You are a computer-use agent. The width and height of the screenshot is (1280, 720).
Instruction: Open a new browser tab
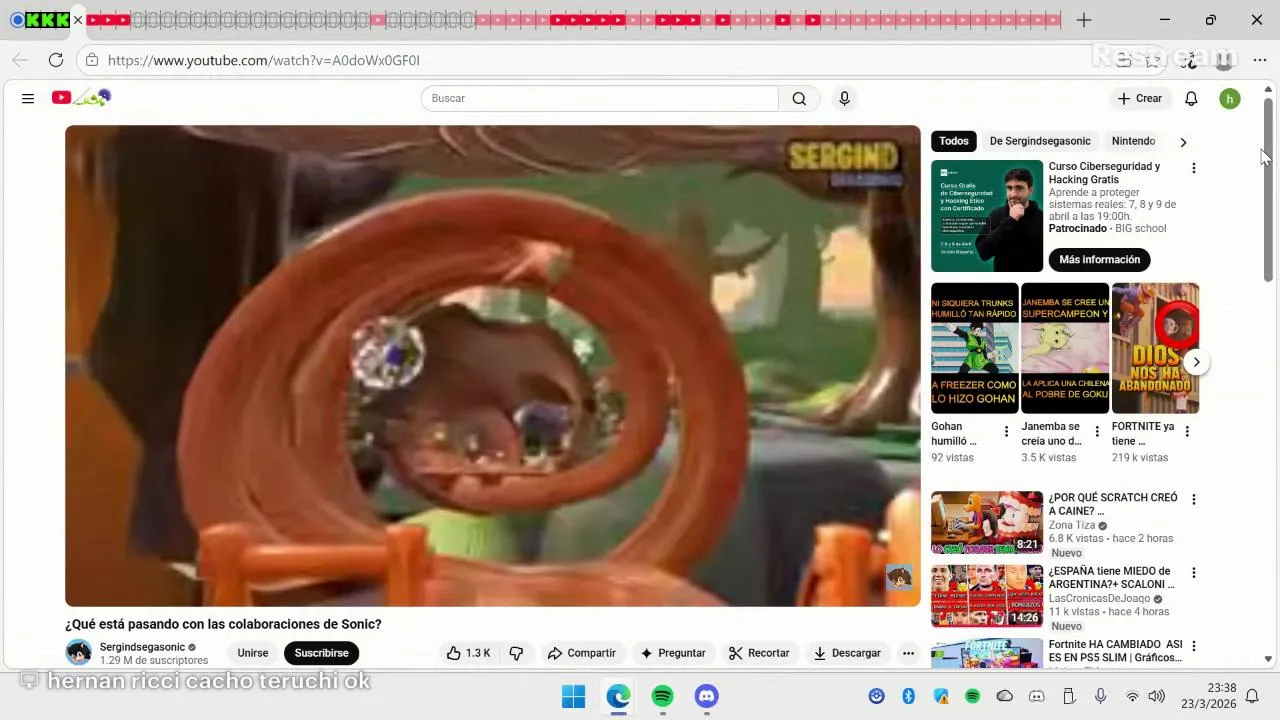click(x=1084, y=20)
